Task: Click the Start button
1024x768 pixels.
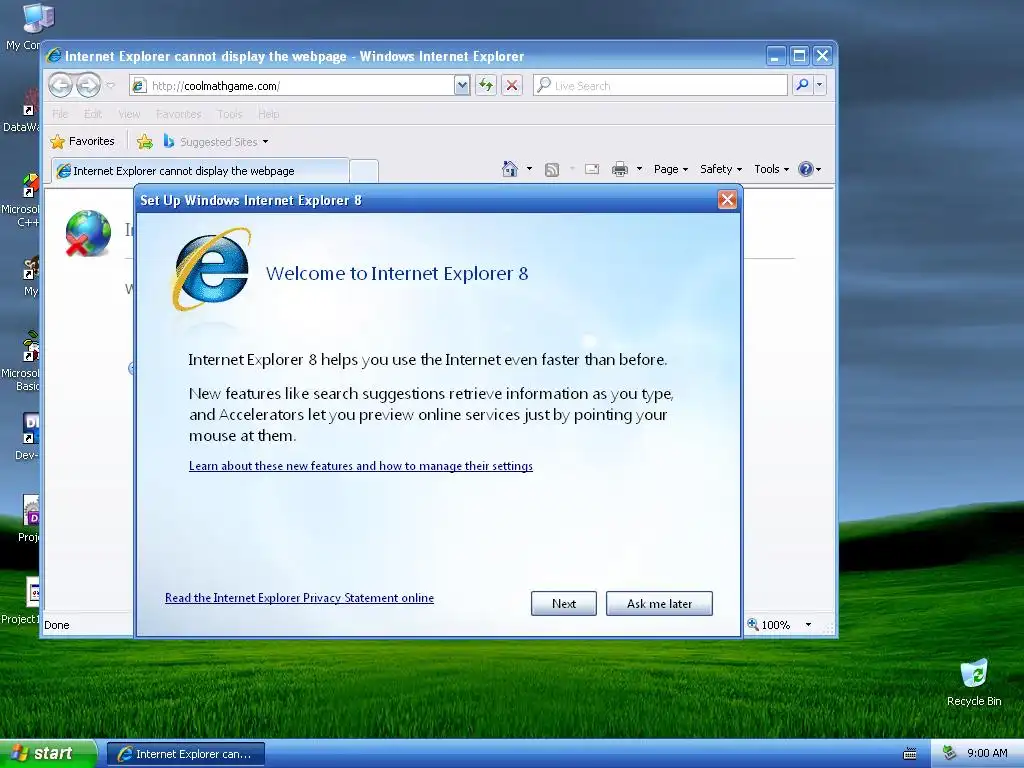Action: [x=47, y=754]
